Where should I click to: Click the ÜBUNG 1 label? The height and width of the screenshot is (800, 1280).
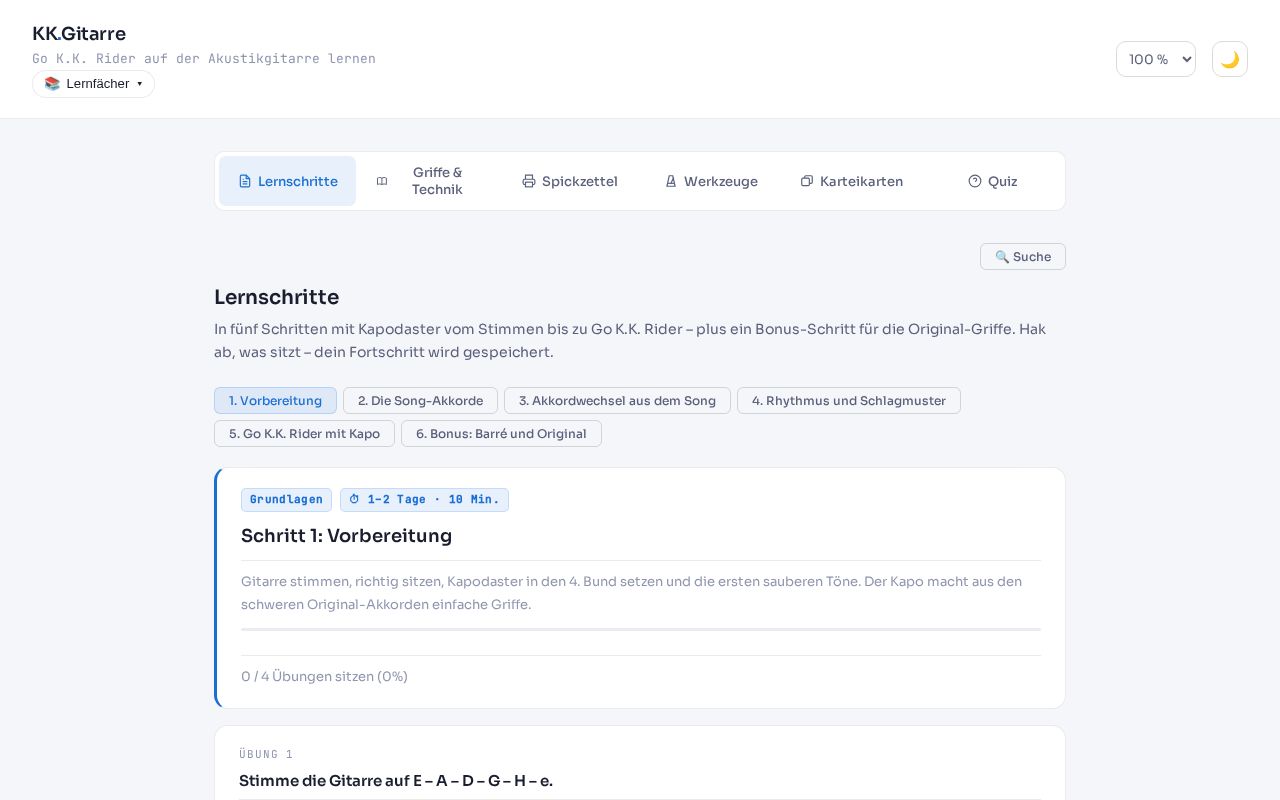click(x=266, y=754)
